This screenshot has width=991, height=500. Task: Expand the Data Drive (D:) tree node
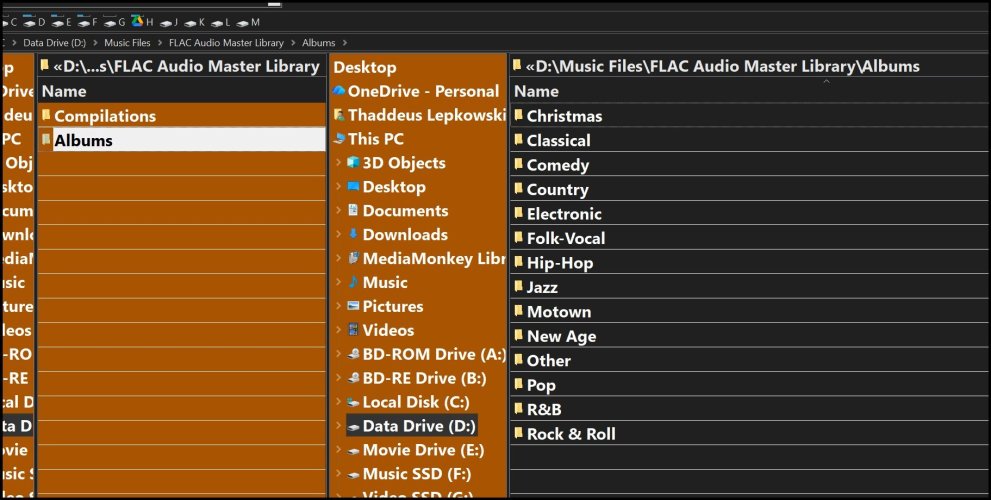(x=339, y=426)
